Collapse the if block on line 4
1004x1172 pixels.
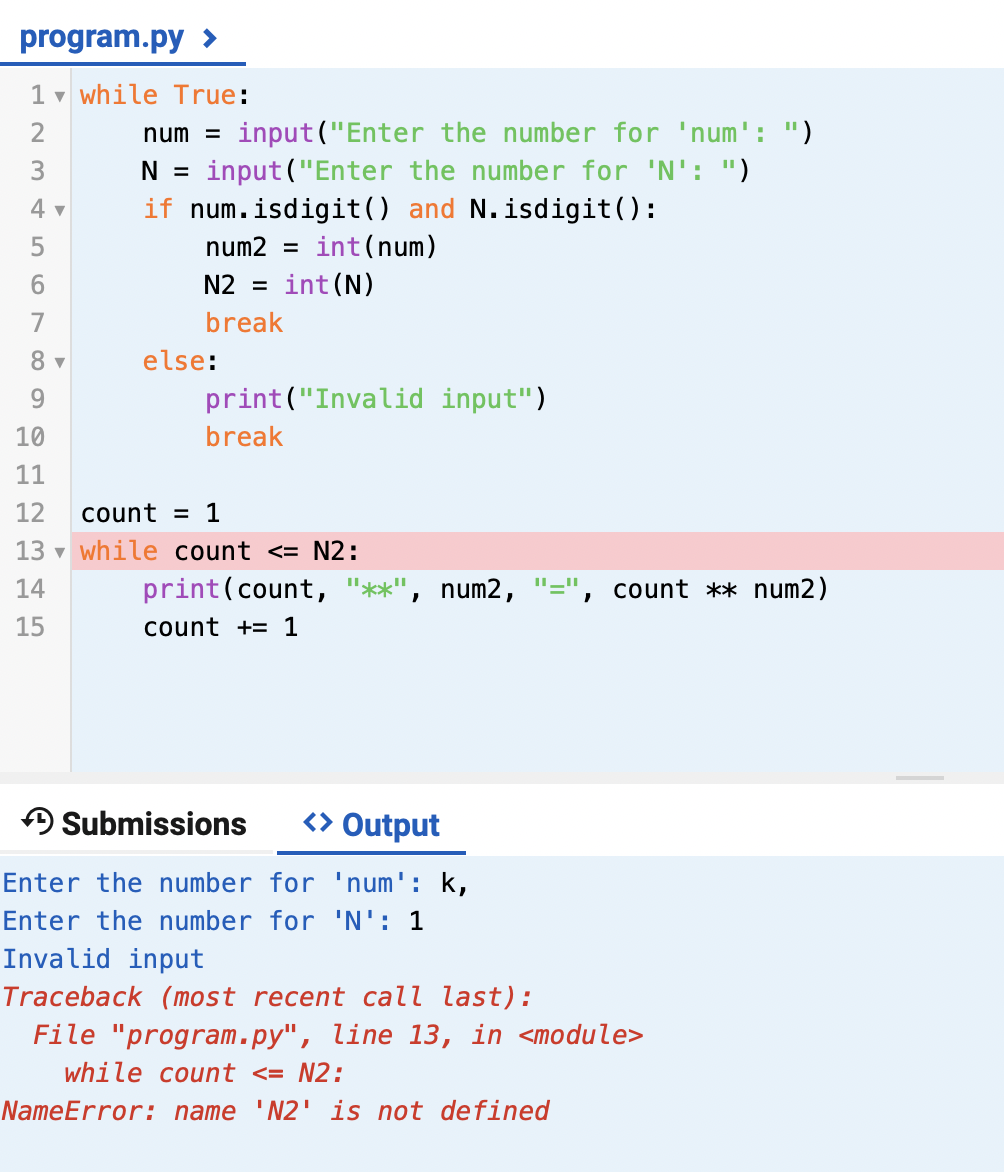(x=58, y=209)
